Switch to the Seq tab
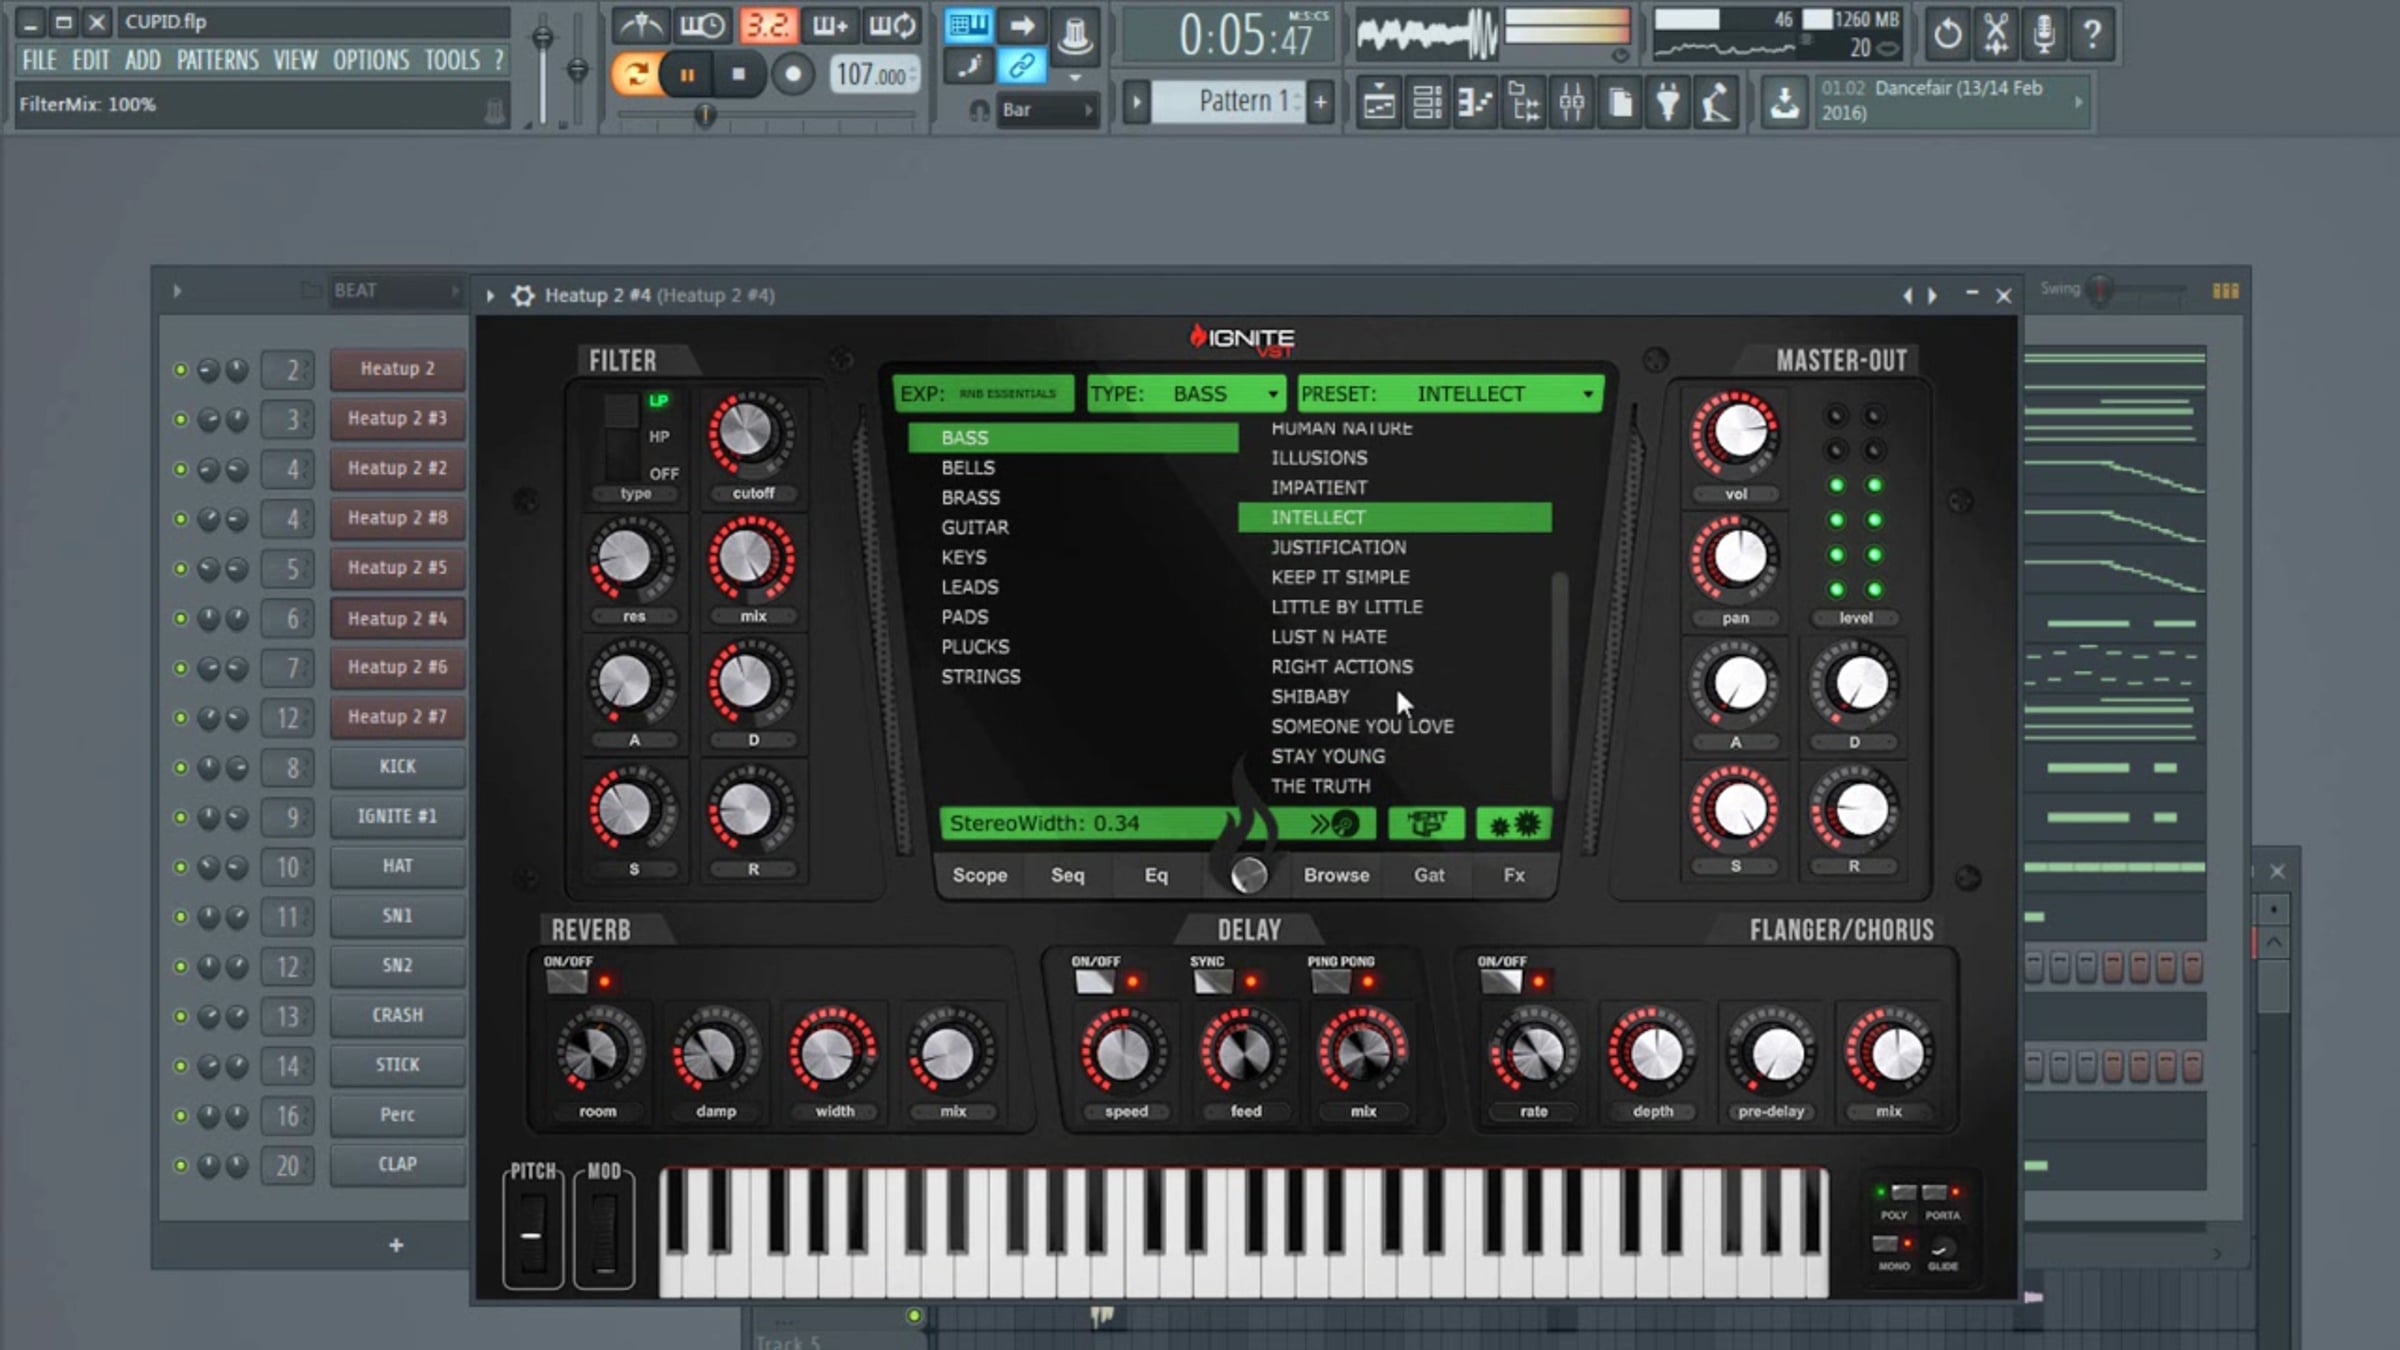This screenshot has height=1350, width=2400. (x=1067, y=875)
